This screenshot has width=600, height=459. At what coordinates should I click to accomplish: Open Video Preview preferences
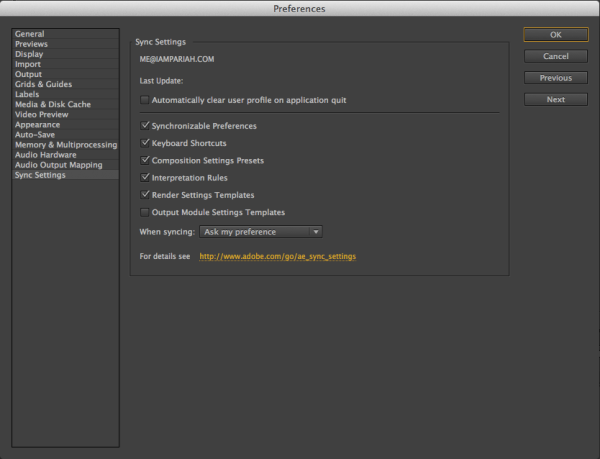click(43, 115)
